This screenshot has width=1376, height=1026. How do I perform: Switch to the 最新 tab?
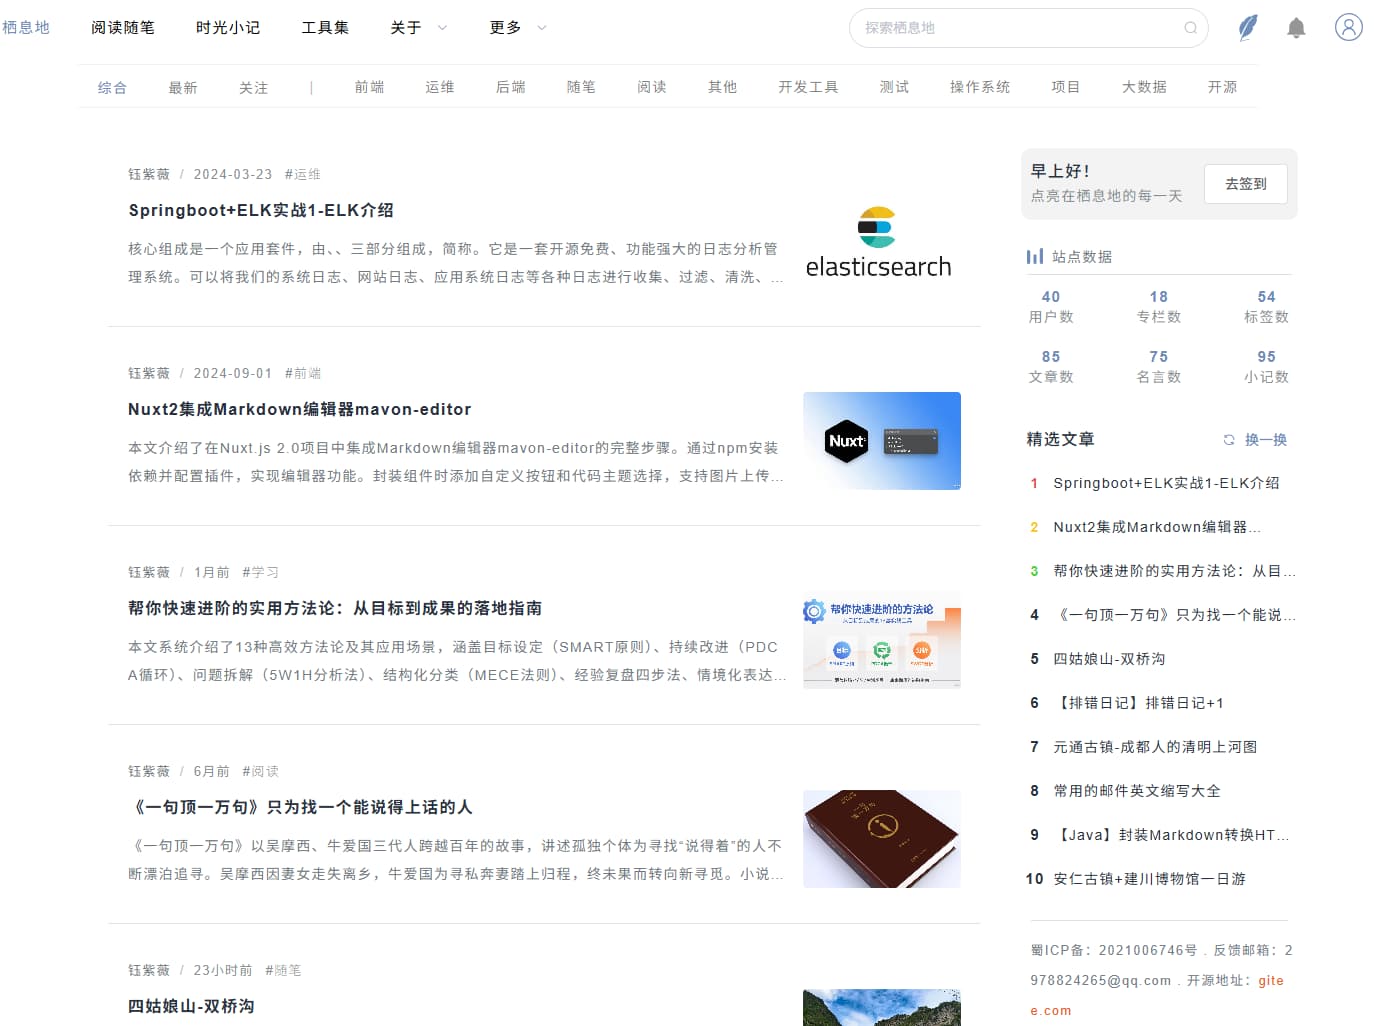(x=183, y=87)
